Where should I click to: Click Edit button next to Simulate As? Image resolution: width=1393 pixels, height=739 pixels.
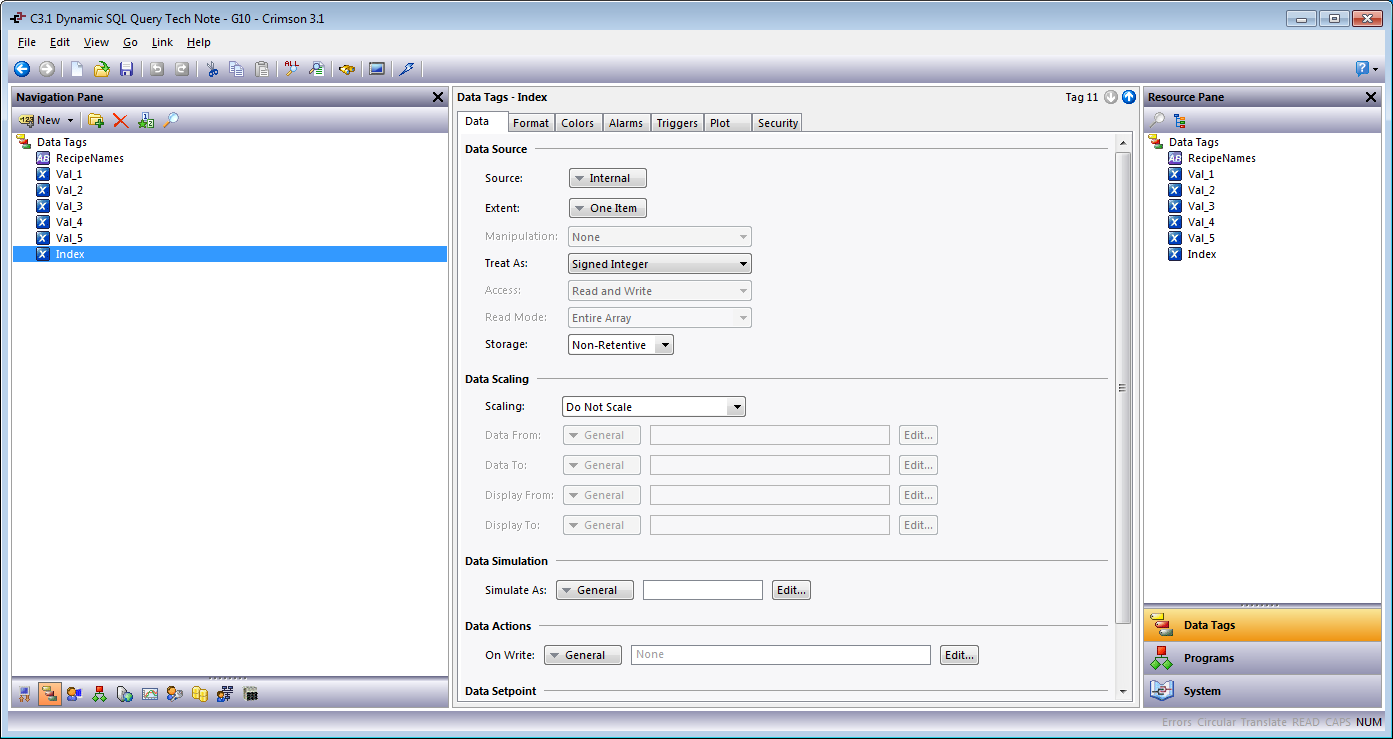pyautogui.click(x=791, y=590)
